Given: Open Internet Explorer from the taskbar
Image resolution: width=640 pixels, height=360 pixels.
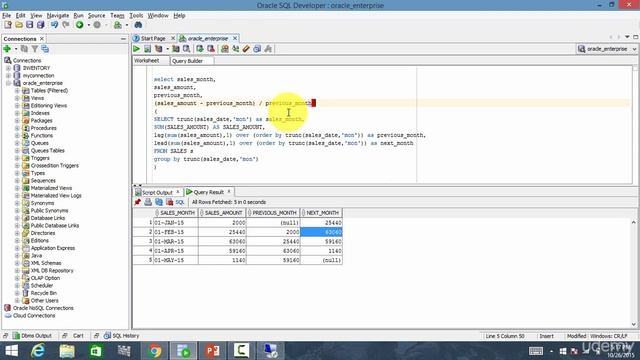Looking at the screenshot, I should click(38, 351).
